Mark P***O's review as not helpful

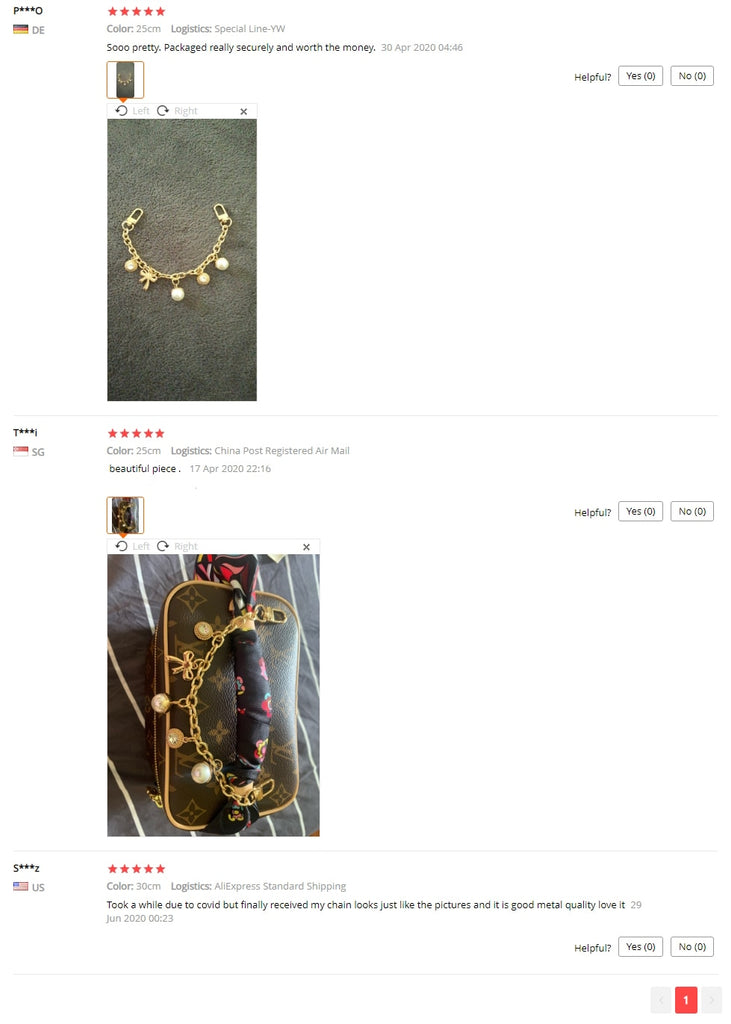692,76
